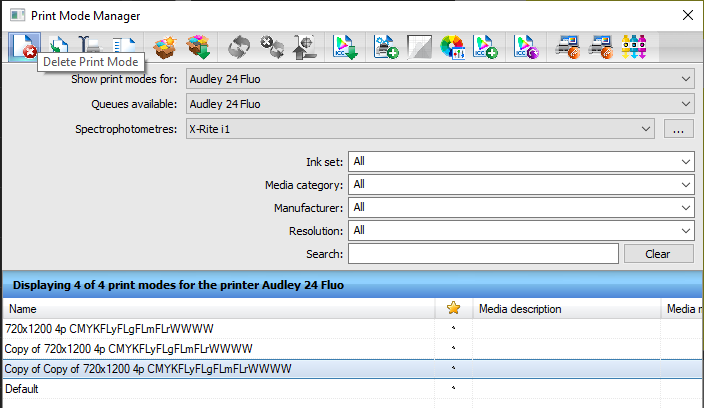Screen dimensions: 704x408
Task: Open the 'Show print modes for' dropdown
Action: tap(440, 79)
